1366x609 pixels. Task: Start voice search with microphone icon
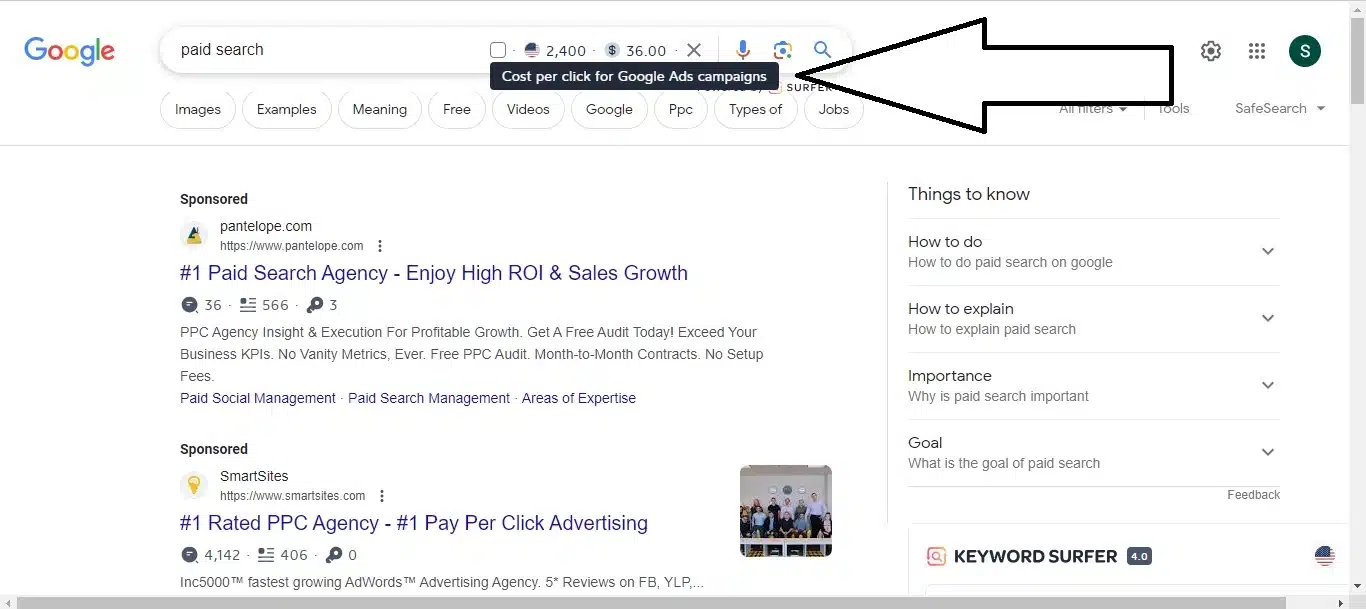point(743,50)
